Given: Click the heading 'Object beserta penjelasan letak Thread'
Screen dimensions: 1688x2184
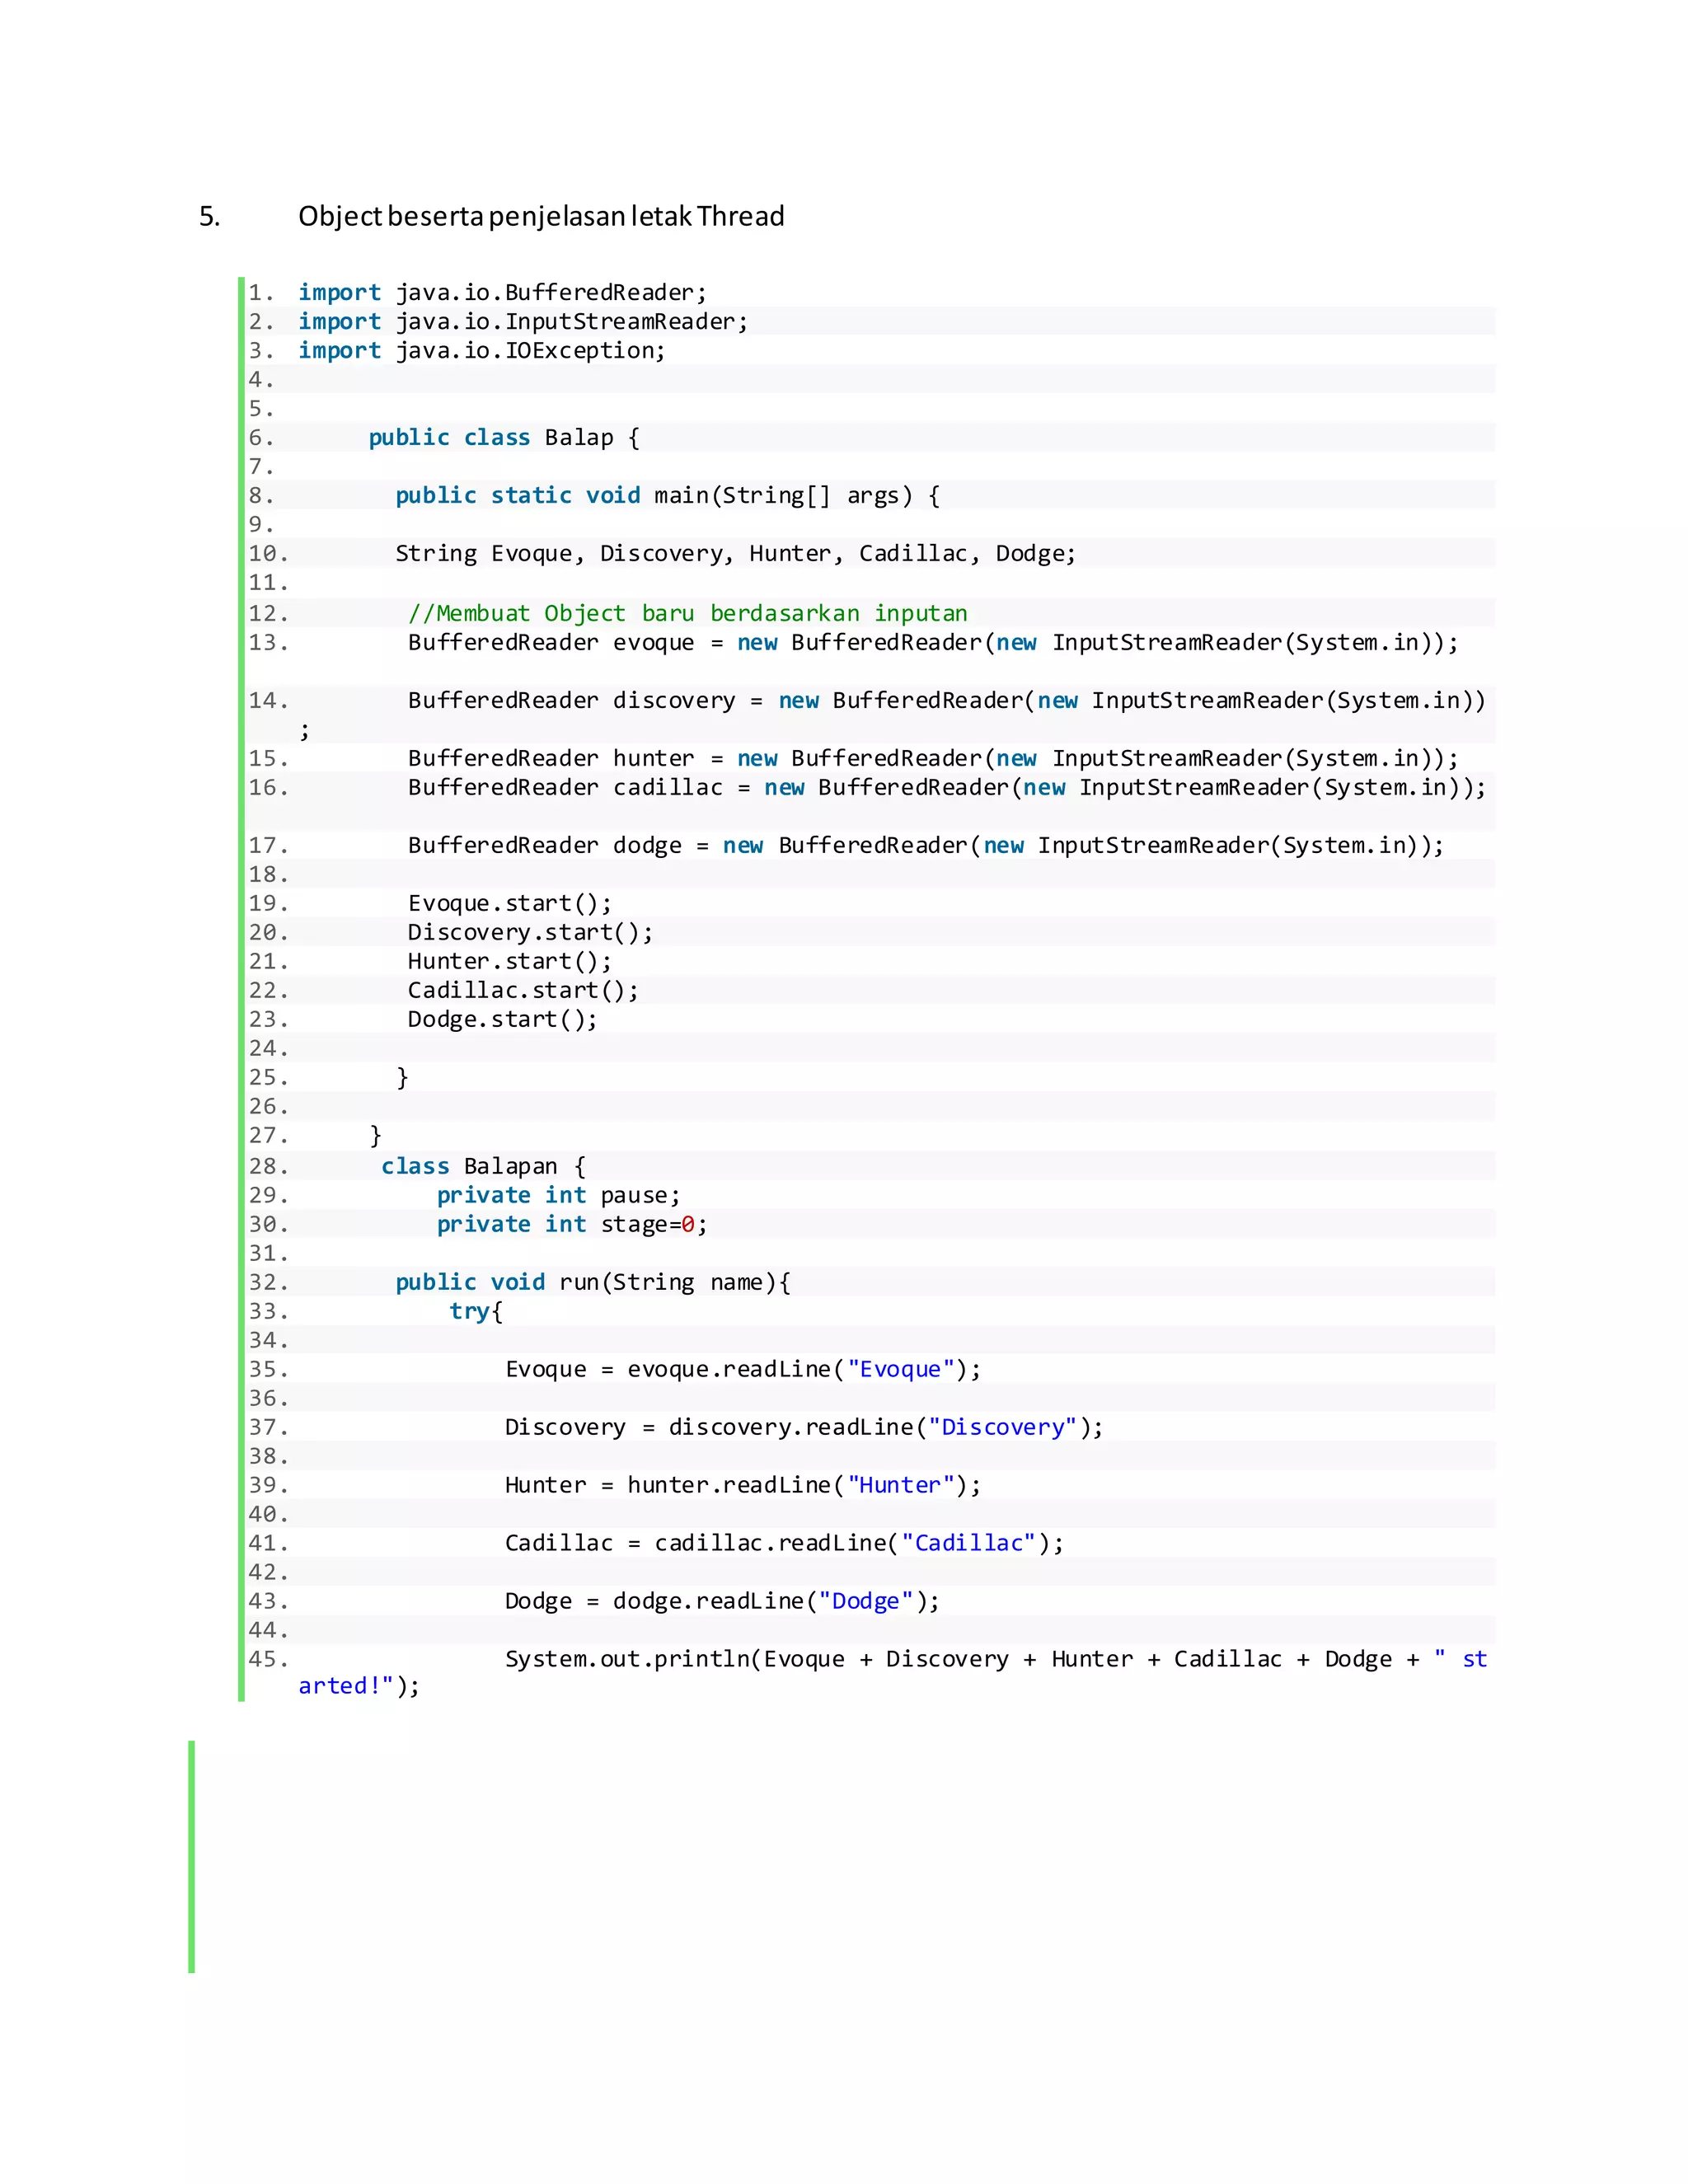Looking at the screenshot, I should pos(540,216).
